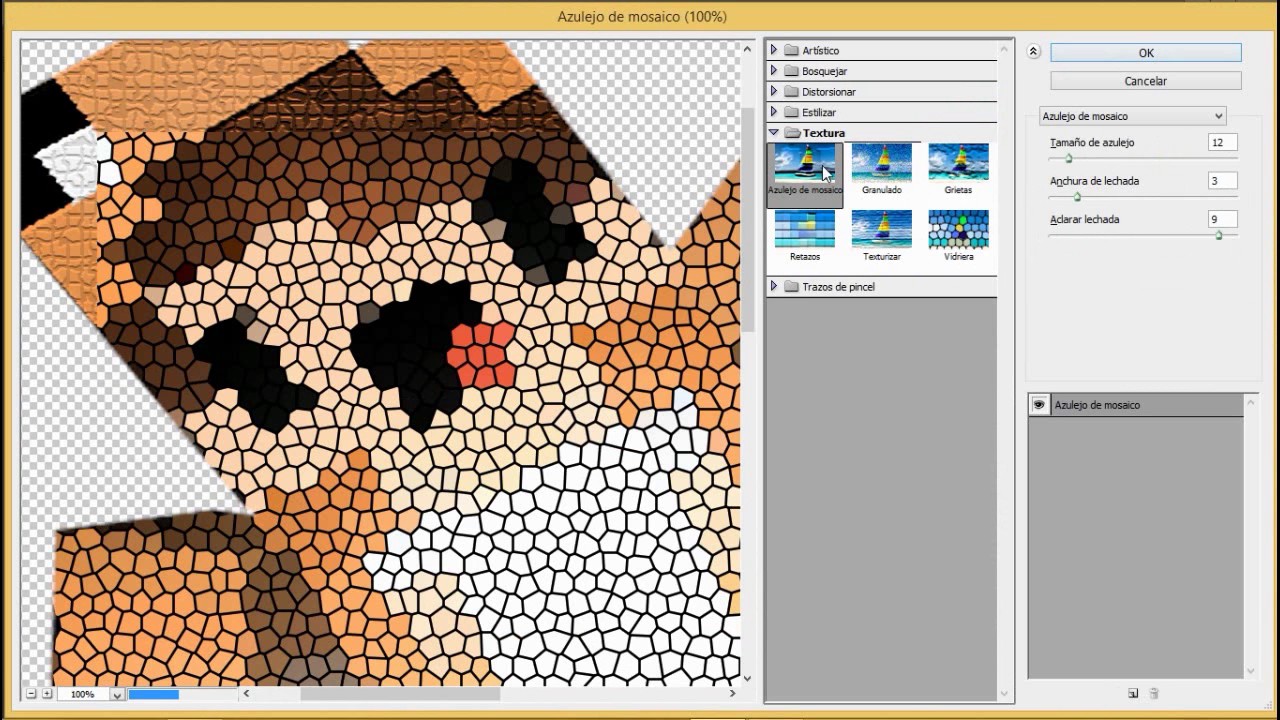Click the Cancelar button
The width and height of the screenshot is (1280, 720).
pyautogui.click(x=1146, y=81)
